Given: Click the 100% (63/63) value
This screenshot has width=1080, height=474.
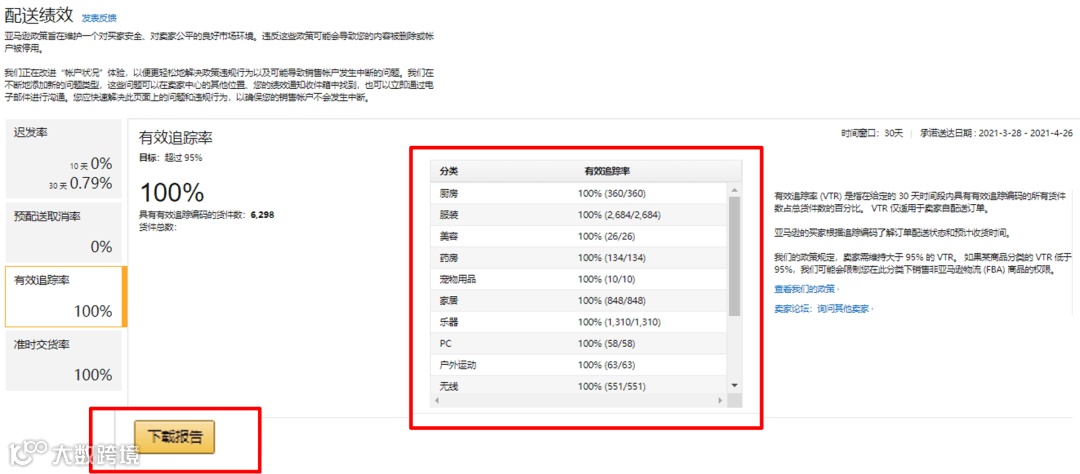Looking at the screenshot, I should pyautogui.click(x=608, y=364).
